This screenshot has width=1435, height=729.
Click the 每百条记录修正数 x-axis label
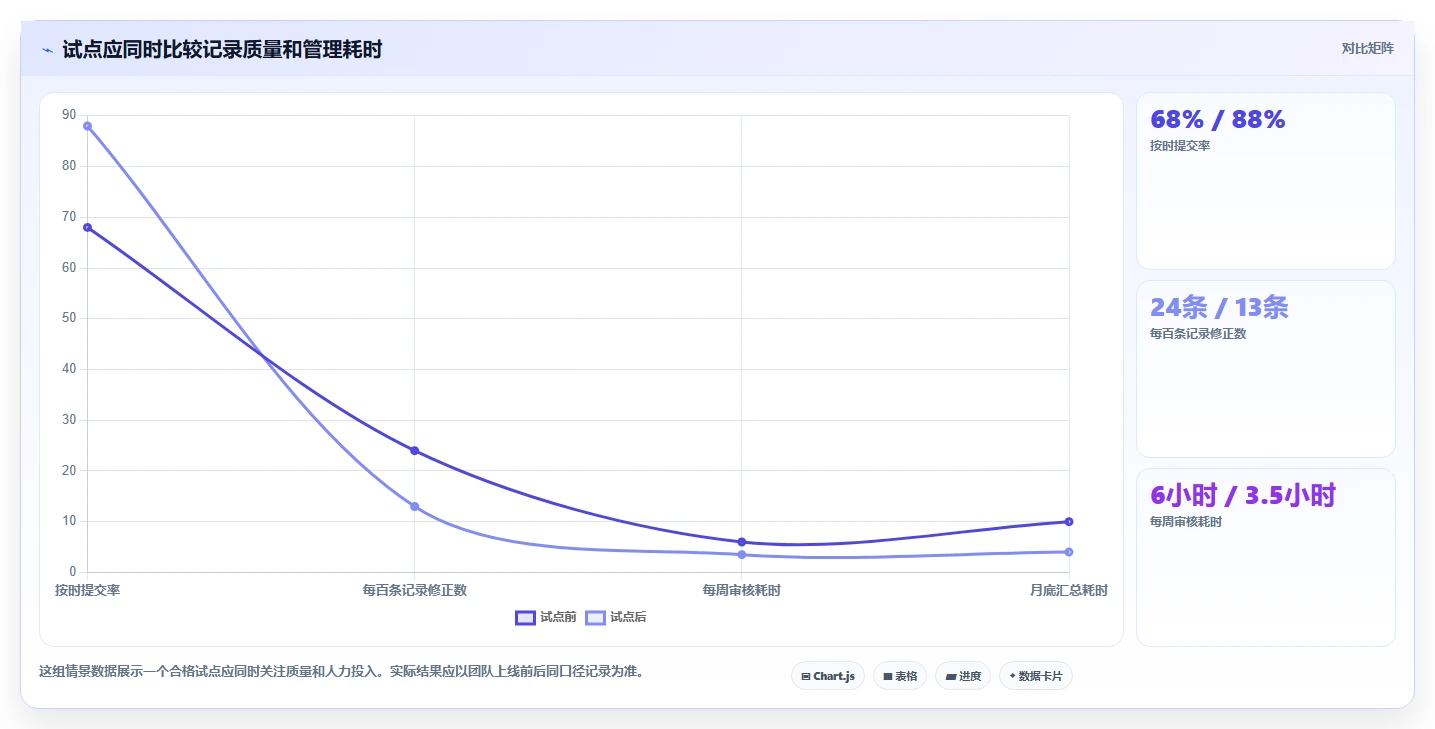[x=414, y=590]
